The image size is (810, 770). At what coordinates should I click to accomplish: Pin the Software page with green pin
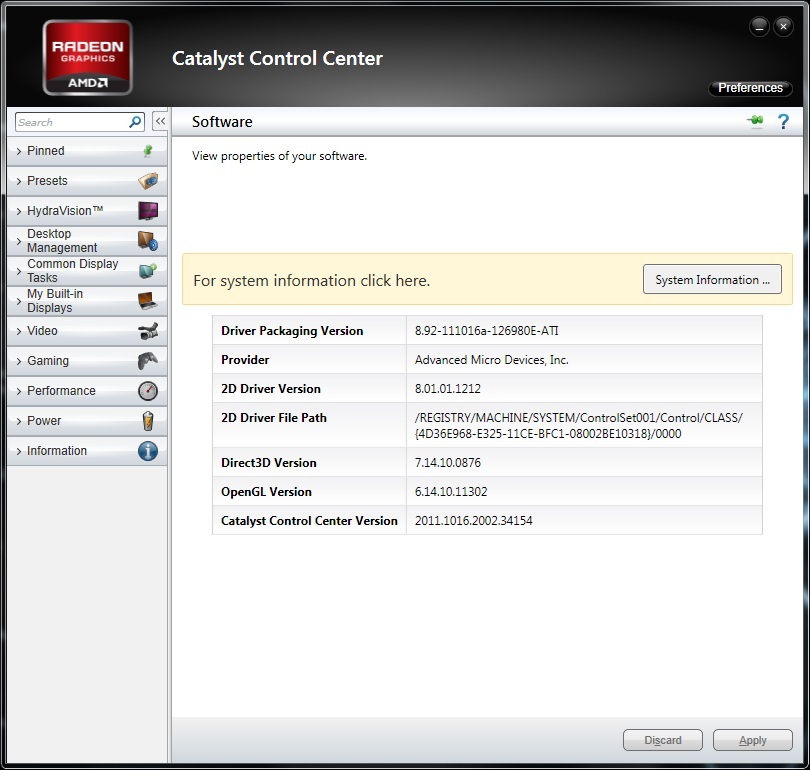tap(755, 121)
